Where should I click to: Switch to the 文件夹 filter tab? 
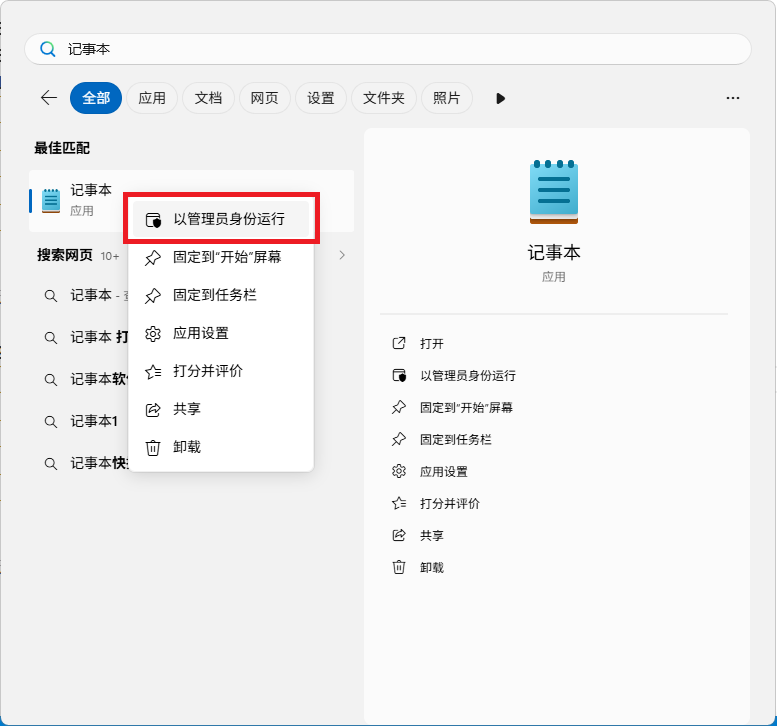tap(384, 98)
